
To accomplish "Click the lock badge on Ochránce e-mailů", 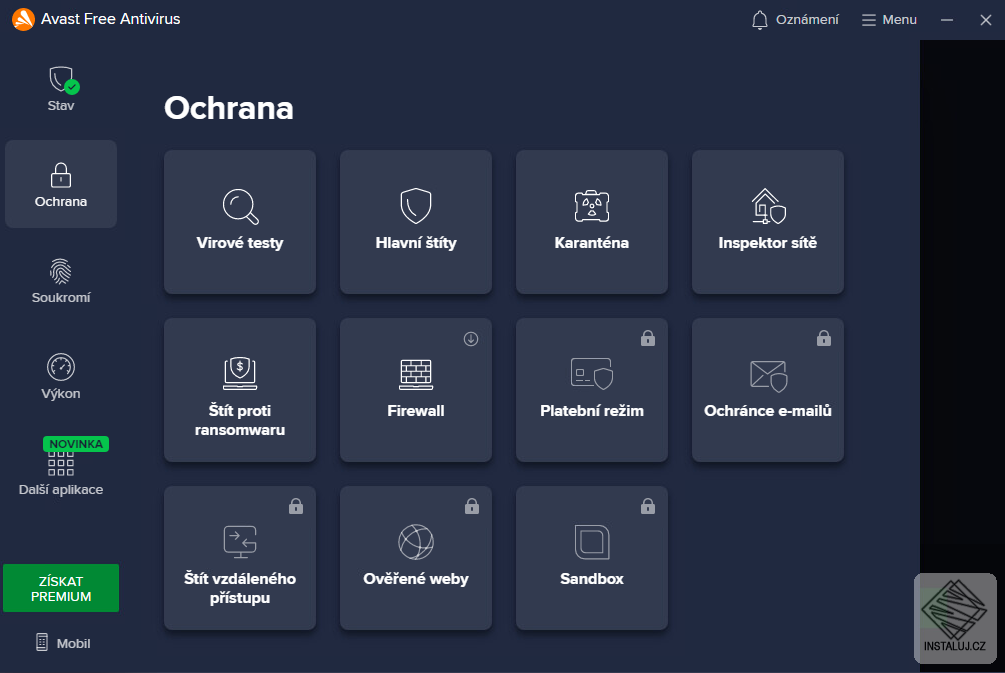I will [x=824, y=338].
